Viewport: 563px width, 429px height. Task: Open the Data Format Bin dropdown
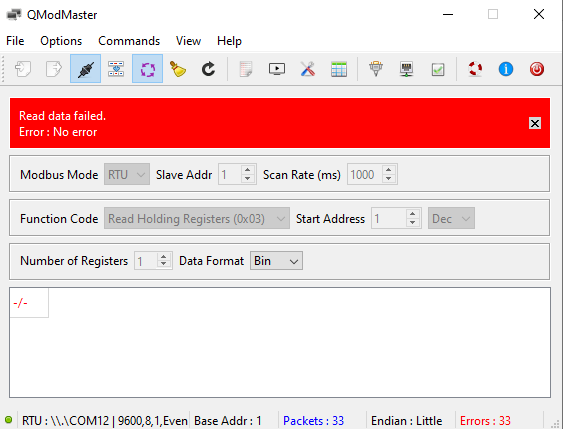tap(276, 261)
